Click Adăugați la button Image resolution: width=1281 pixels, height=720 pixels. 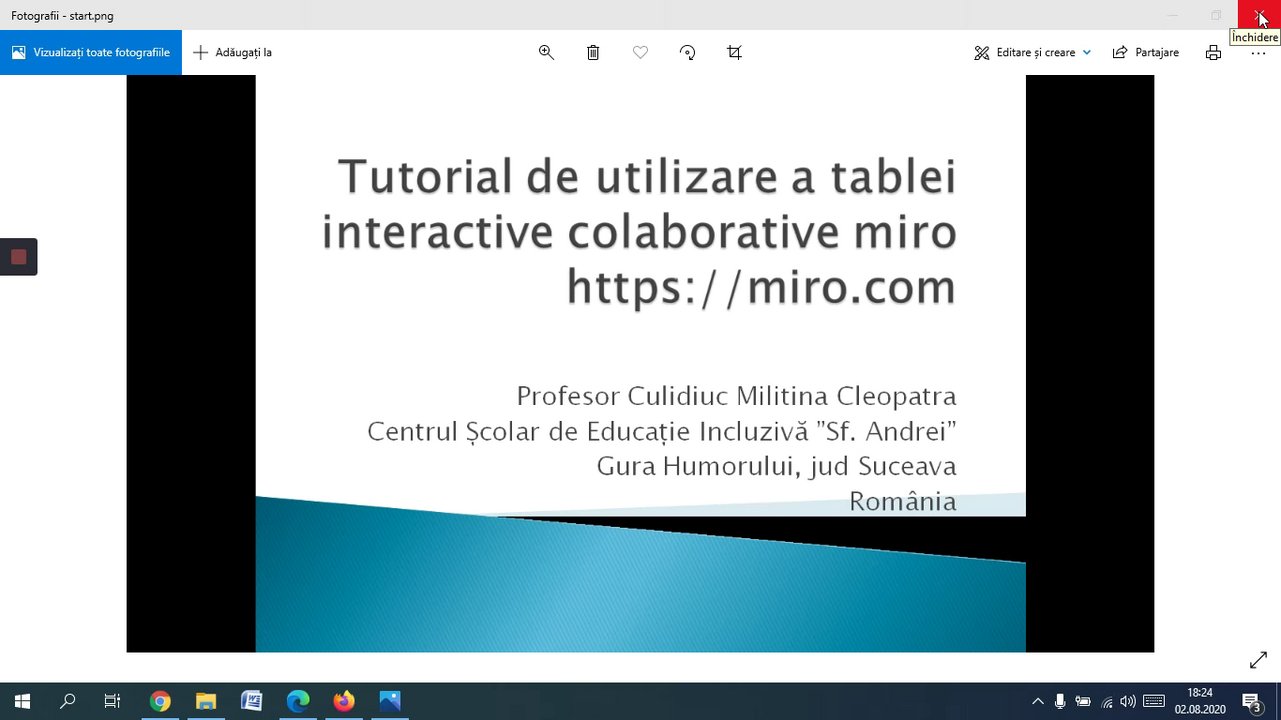tap(232, 52)
